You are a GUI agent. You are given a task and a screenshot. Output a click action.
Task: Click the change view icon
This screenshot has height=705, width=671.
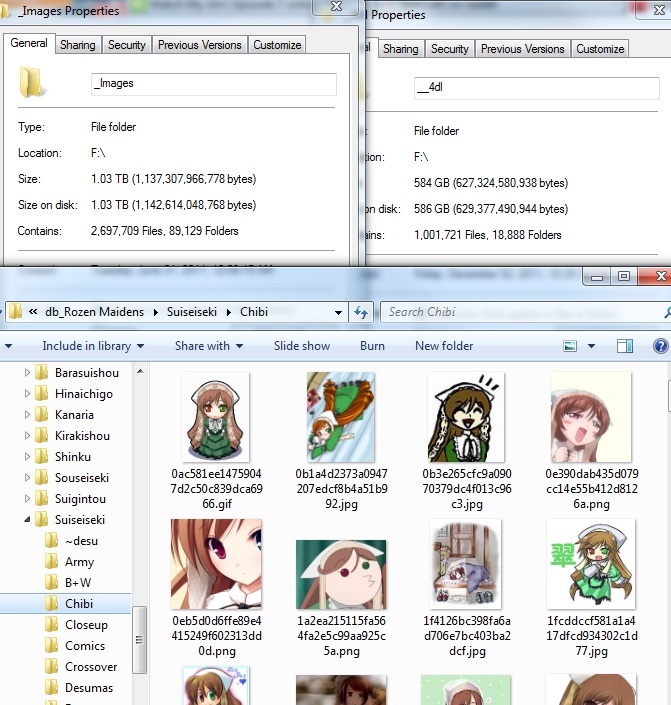pyautogui.click(x=570, y=346)
